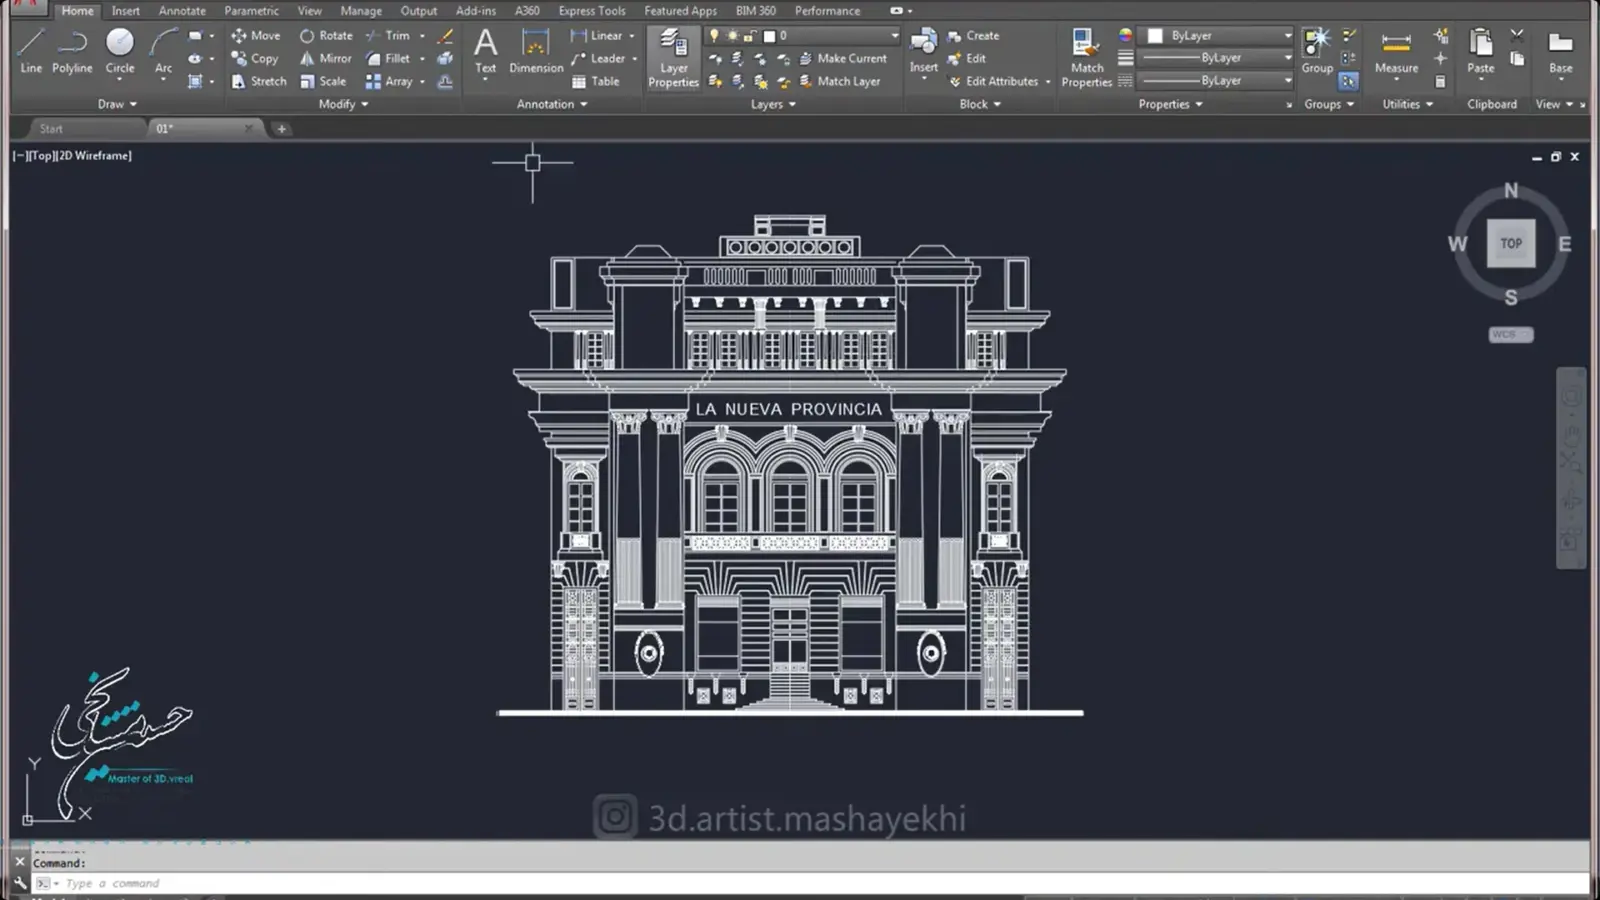Expand the Annotation panel
Viewport: 1600px width, 900px height.
point(552,104)
